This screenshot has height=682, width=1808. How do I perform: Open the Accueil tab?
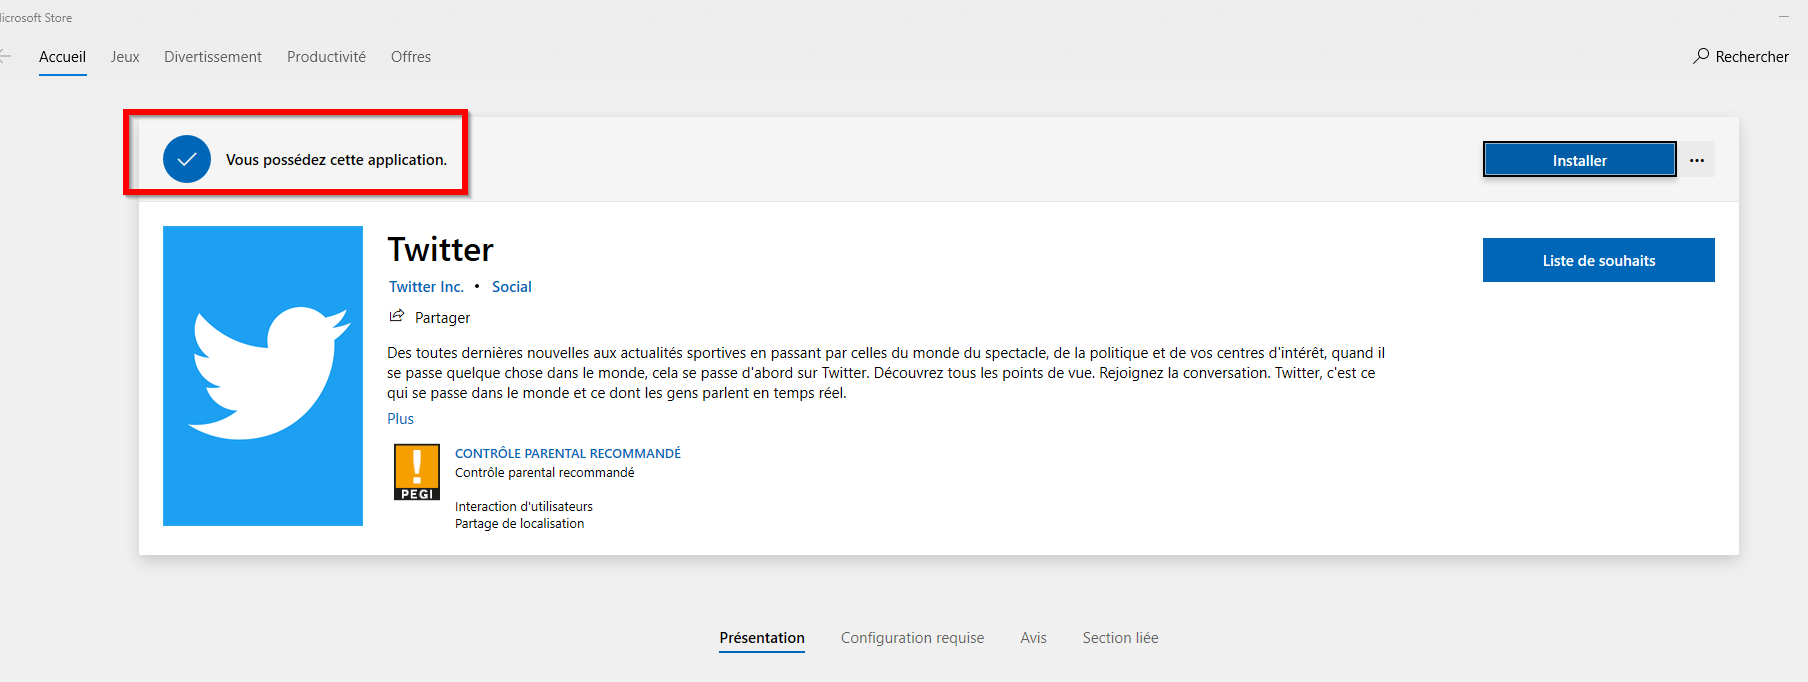[x=62, y=57]
